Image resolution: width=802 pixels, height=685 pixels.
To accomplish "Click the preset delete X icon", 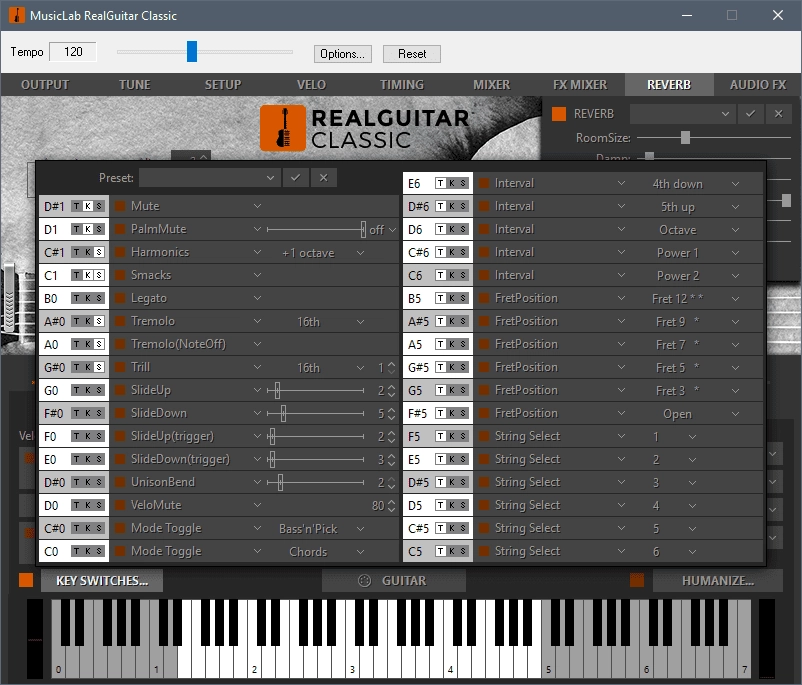I will click(323, 178).
